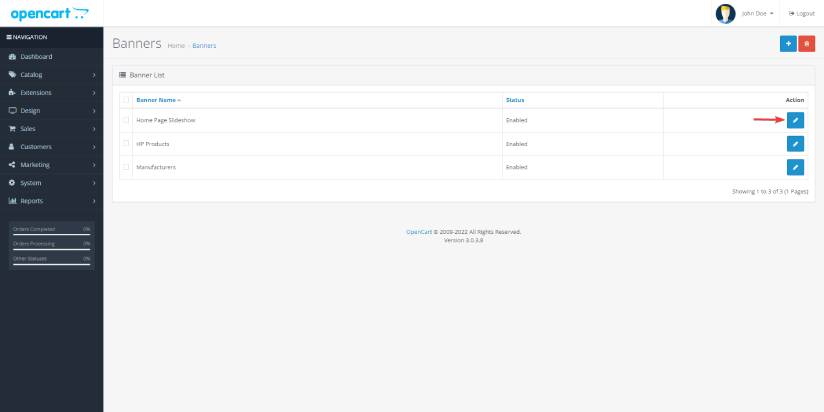The height and width of the screenshot is (412, 824).
Task: Check the Home Page Slideshow checkbox
Action: tap(126, 120)
